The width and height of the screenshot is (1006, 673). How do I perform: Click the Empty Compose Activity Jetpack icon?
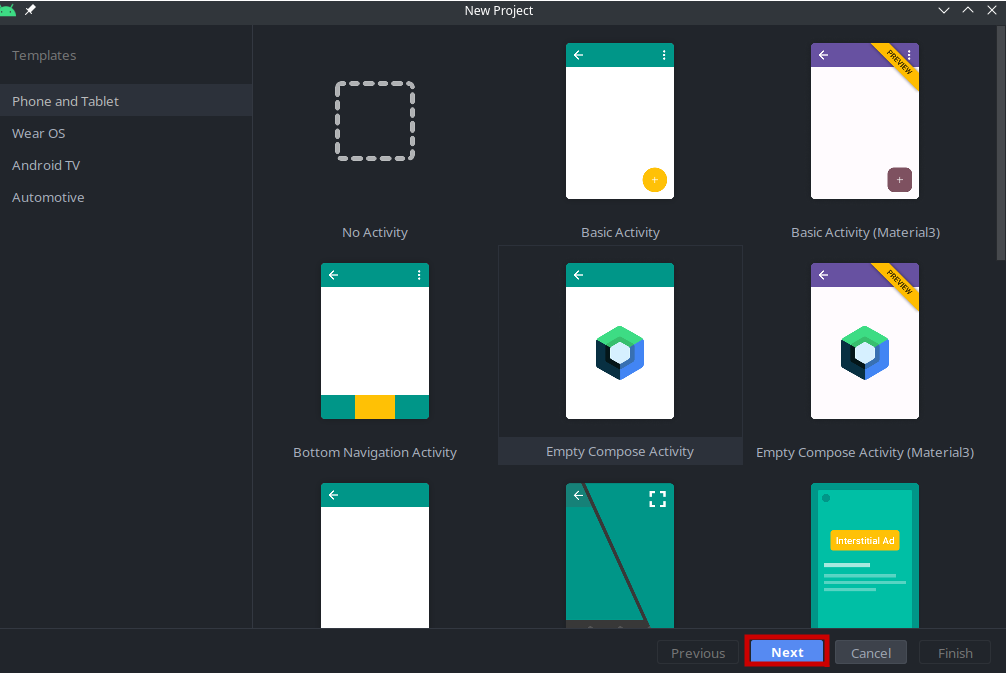620,353
